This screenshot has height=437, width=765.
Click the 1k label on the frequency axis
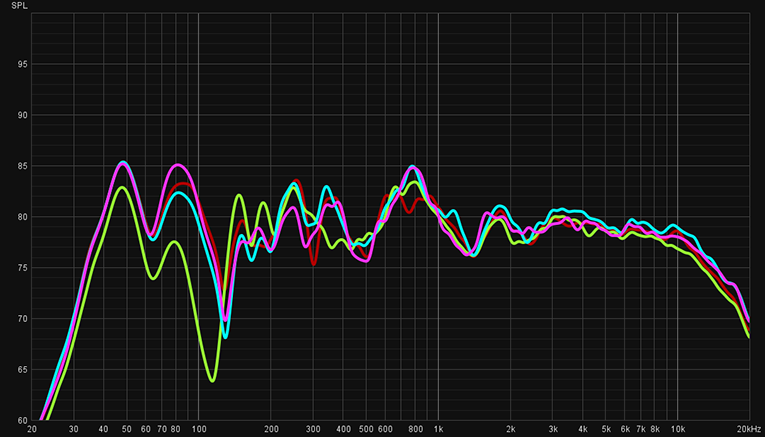438,429
